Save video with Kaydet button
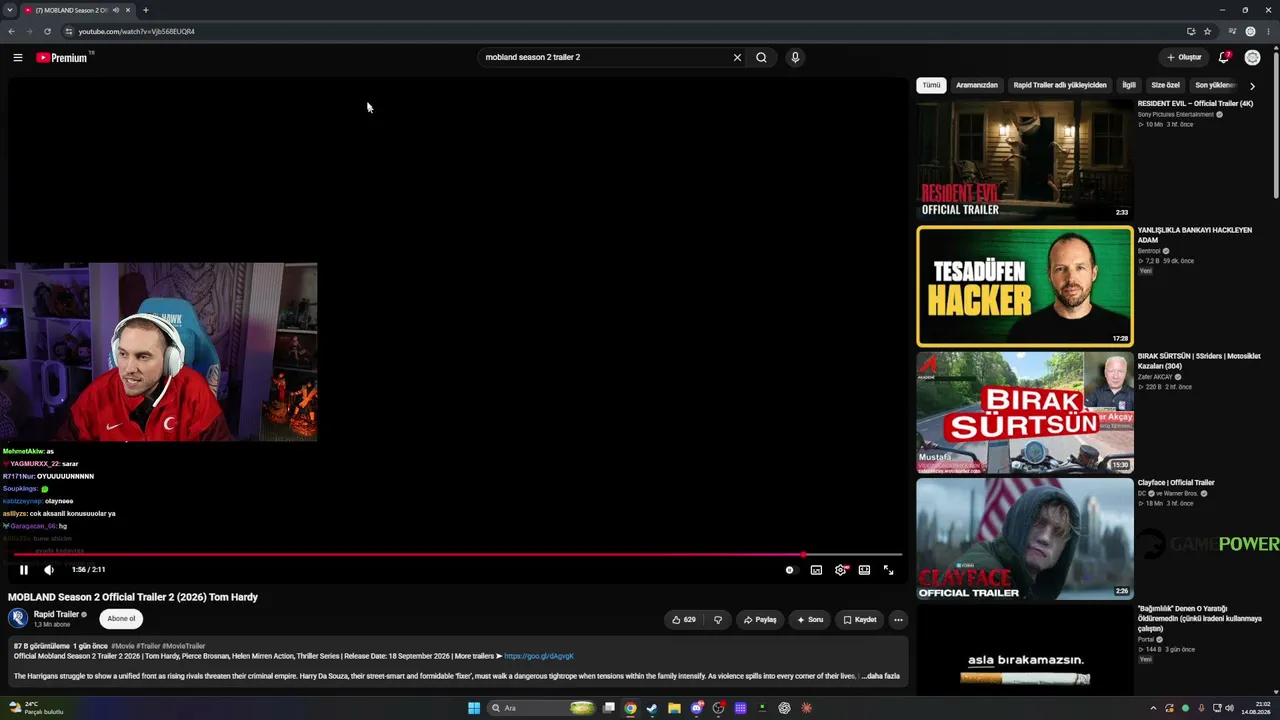 (x=860, y=620)
